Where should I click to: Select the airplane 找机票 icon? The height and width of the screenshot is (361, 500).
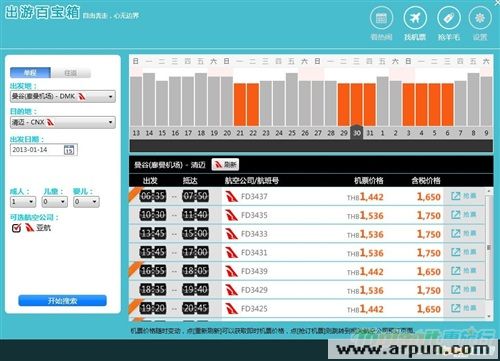click(x=415, y=18)
